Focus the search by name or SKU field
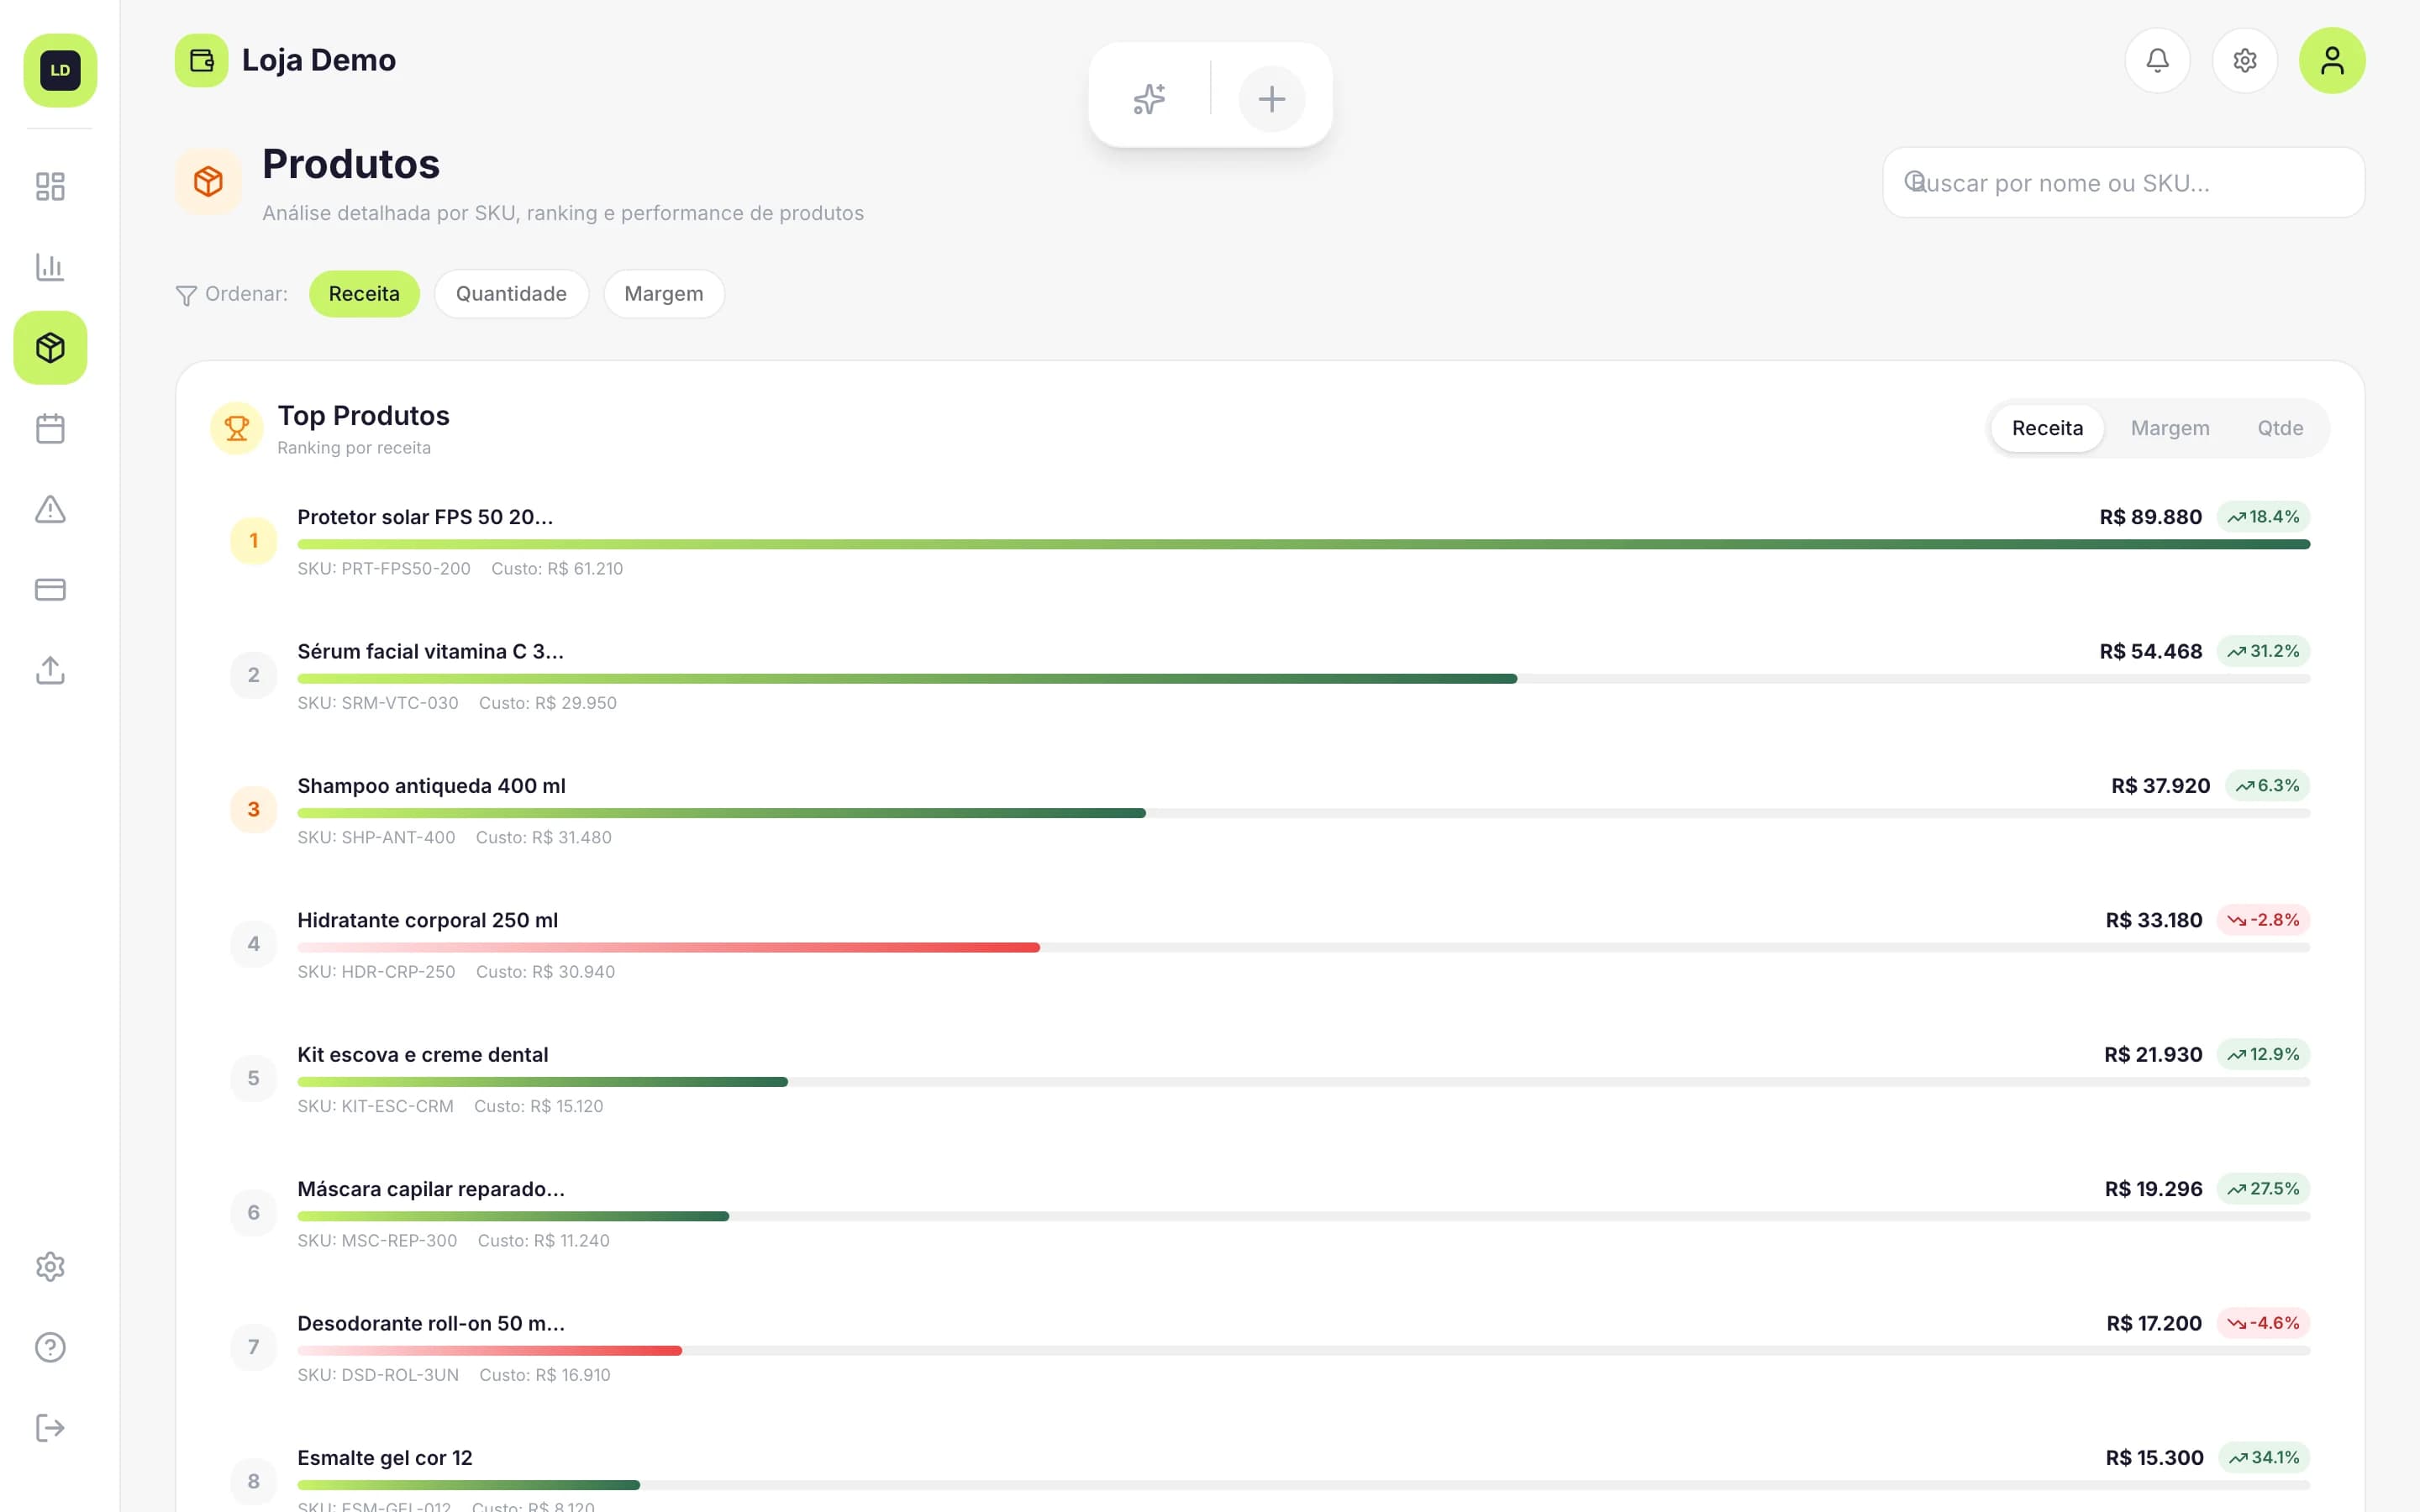The width and height of the screenshot is (2420, 1512). coord(2123,183)
